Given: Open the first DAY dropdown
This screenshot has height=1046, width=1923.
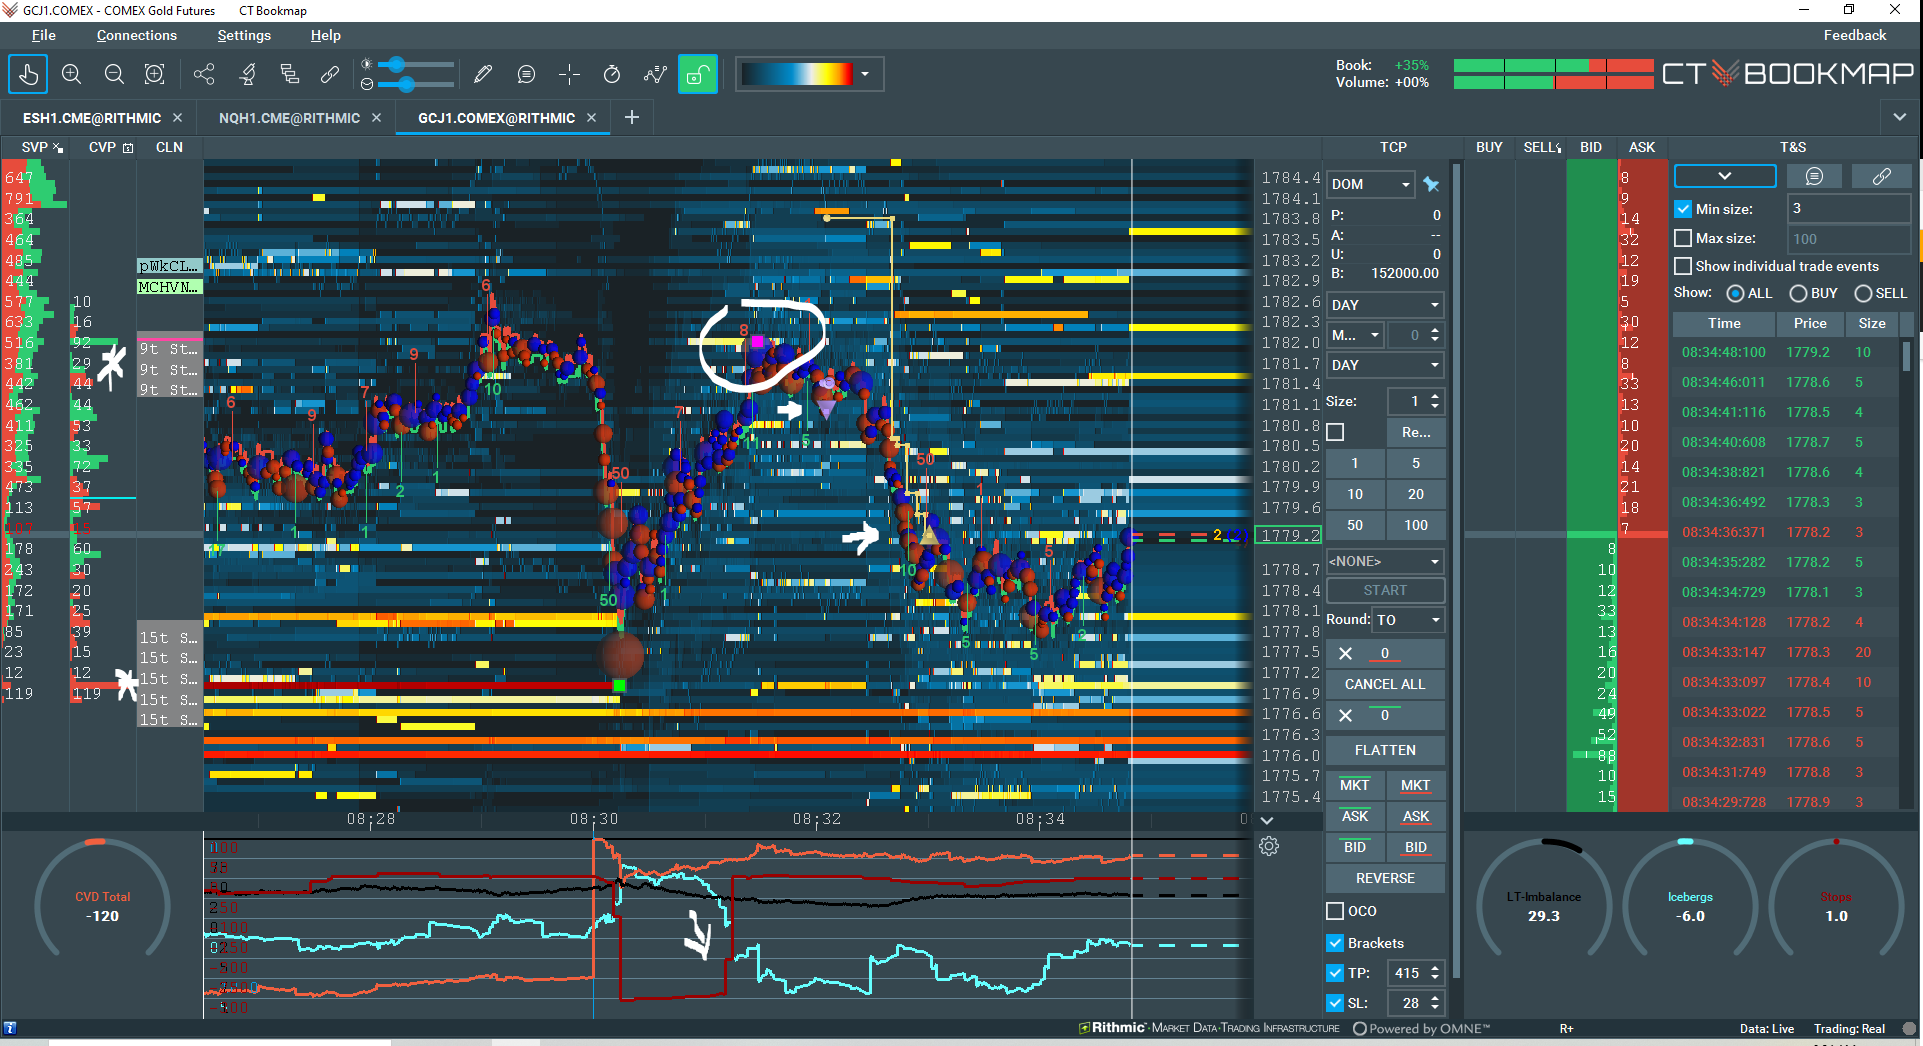Looking at the screenshot, I should 1385,305.
